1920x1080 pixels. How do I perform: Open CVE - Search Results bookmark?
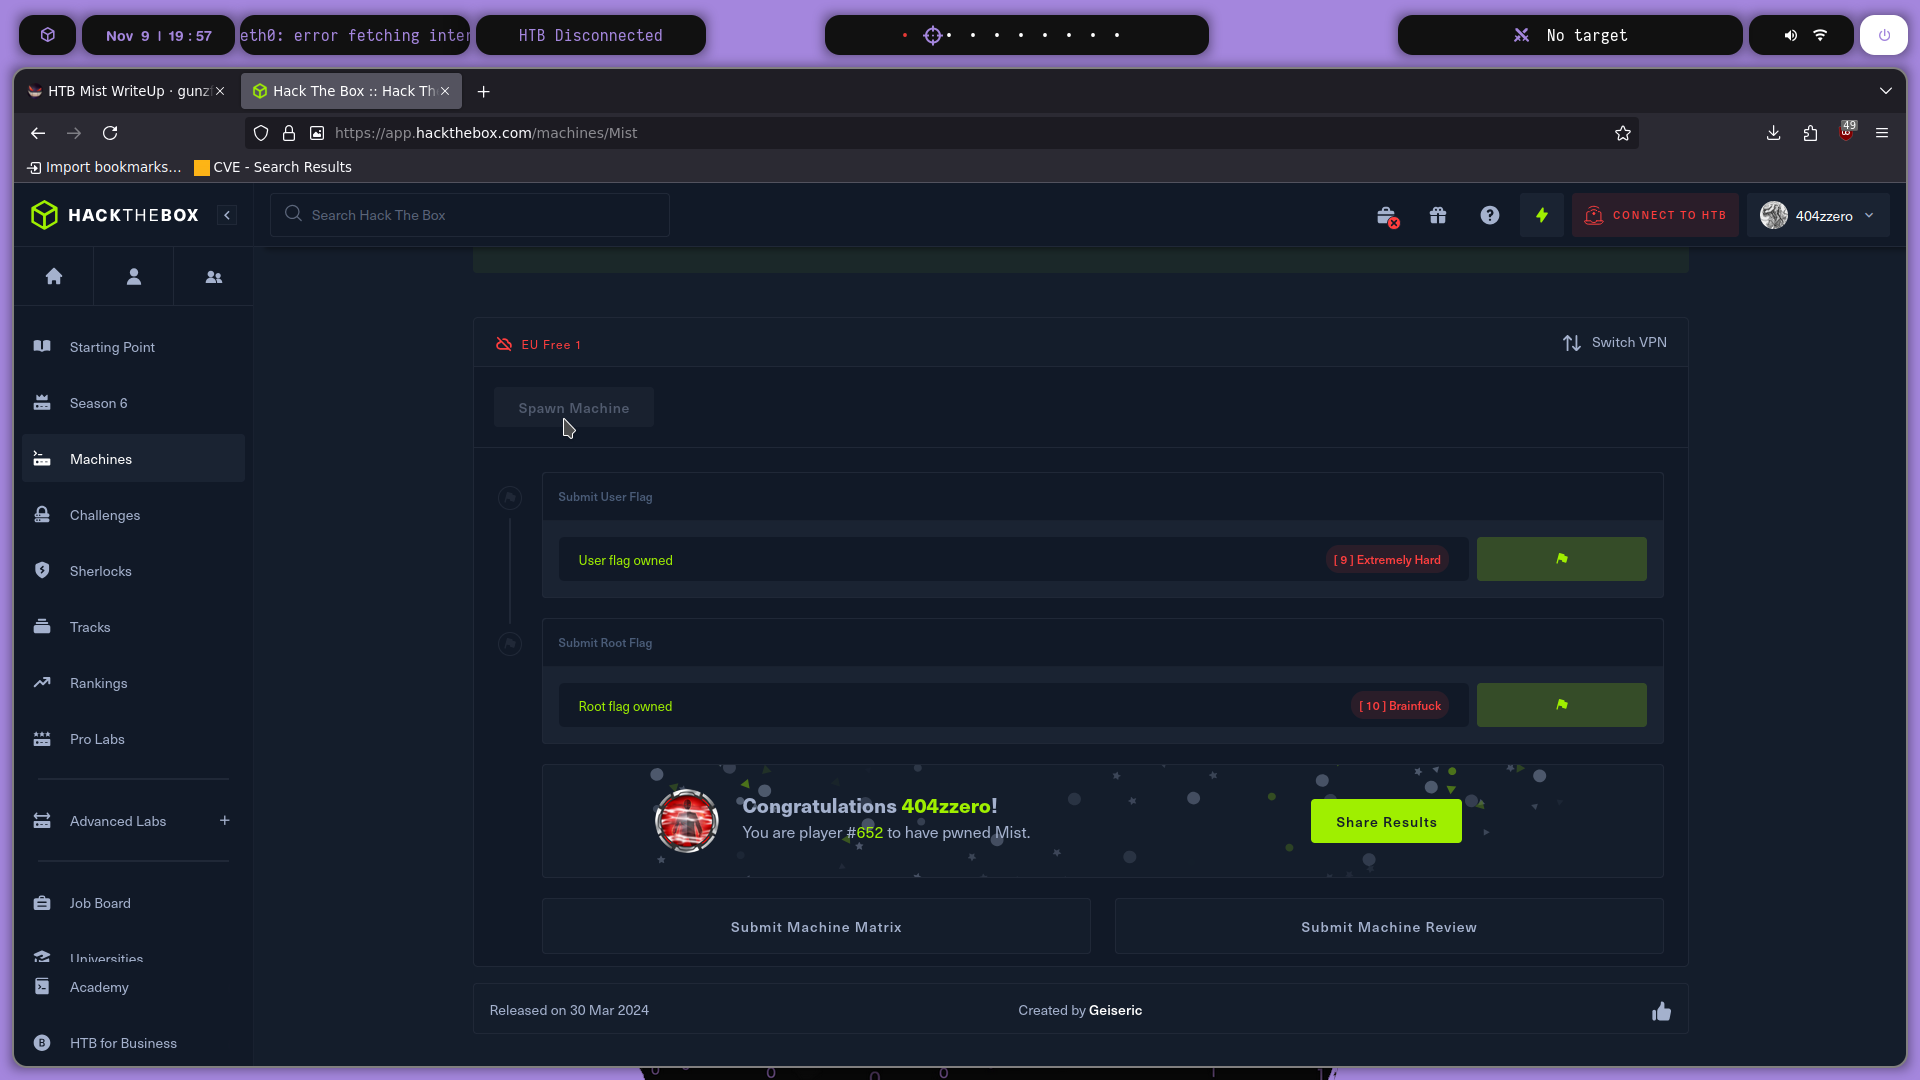click(x=273, y=167)
